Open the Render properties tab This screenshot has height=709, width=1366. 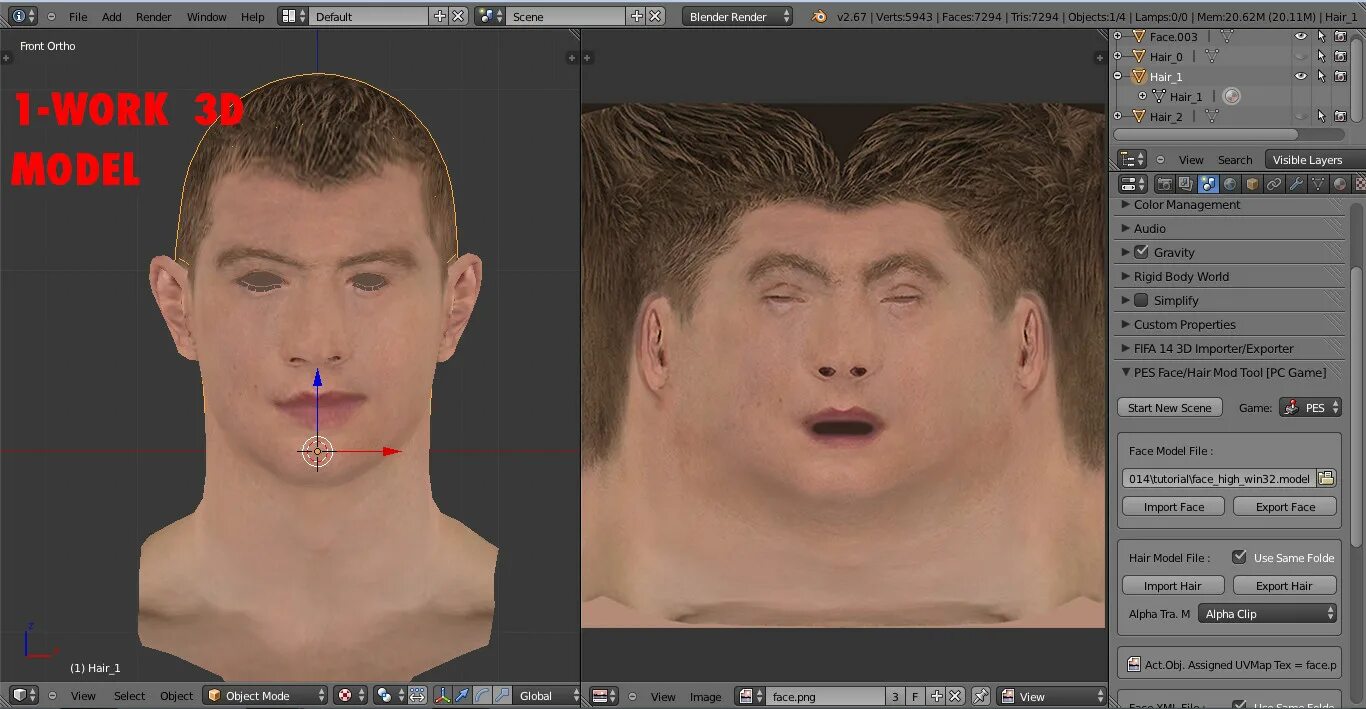click(x=1164, y=184)
